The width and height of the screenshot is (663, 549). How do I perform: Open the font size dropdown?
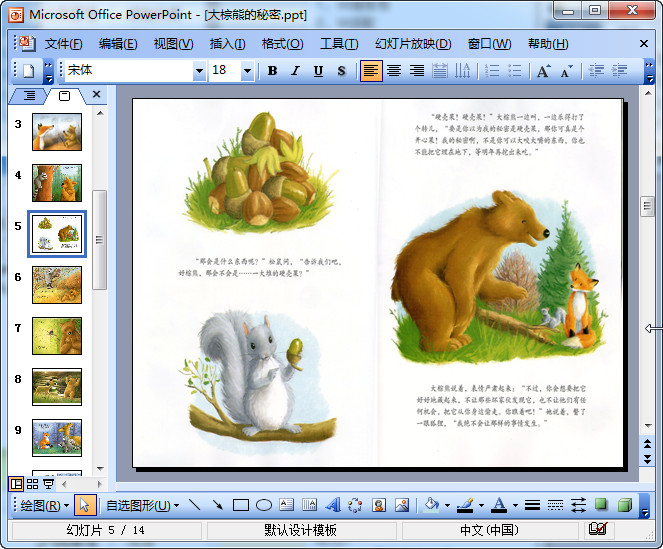point(247,71)
